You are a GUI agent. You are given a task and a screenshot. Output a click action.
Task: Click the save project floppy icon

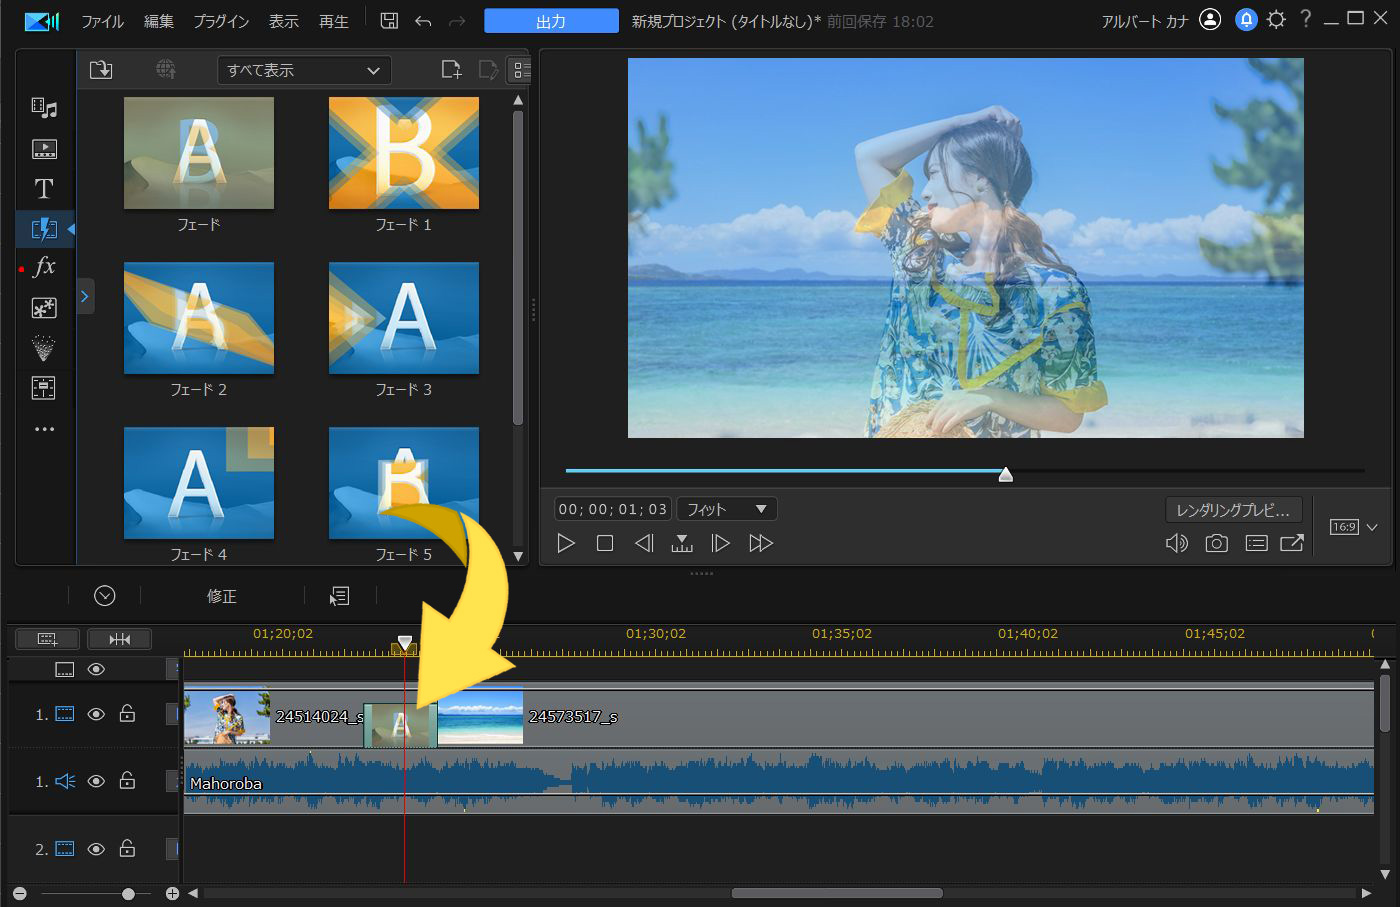tap(390, 21)
